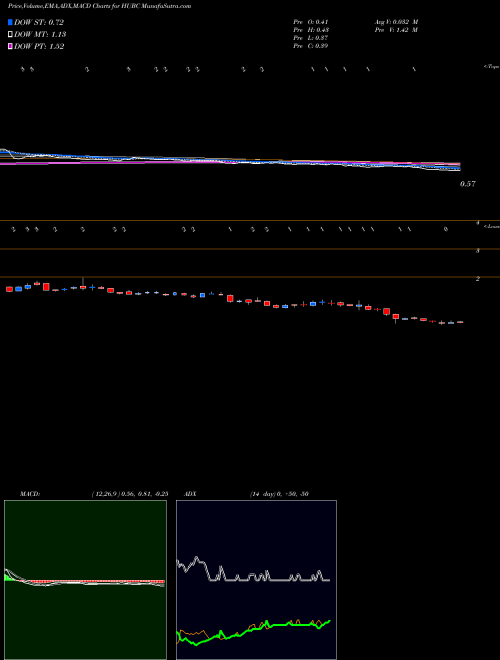This screenshot has width=500, height=660.
Task: Click the Avg V: 0.032 M value
Action: point(396,21)
